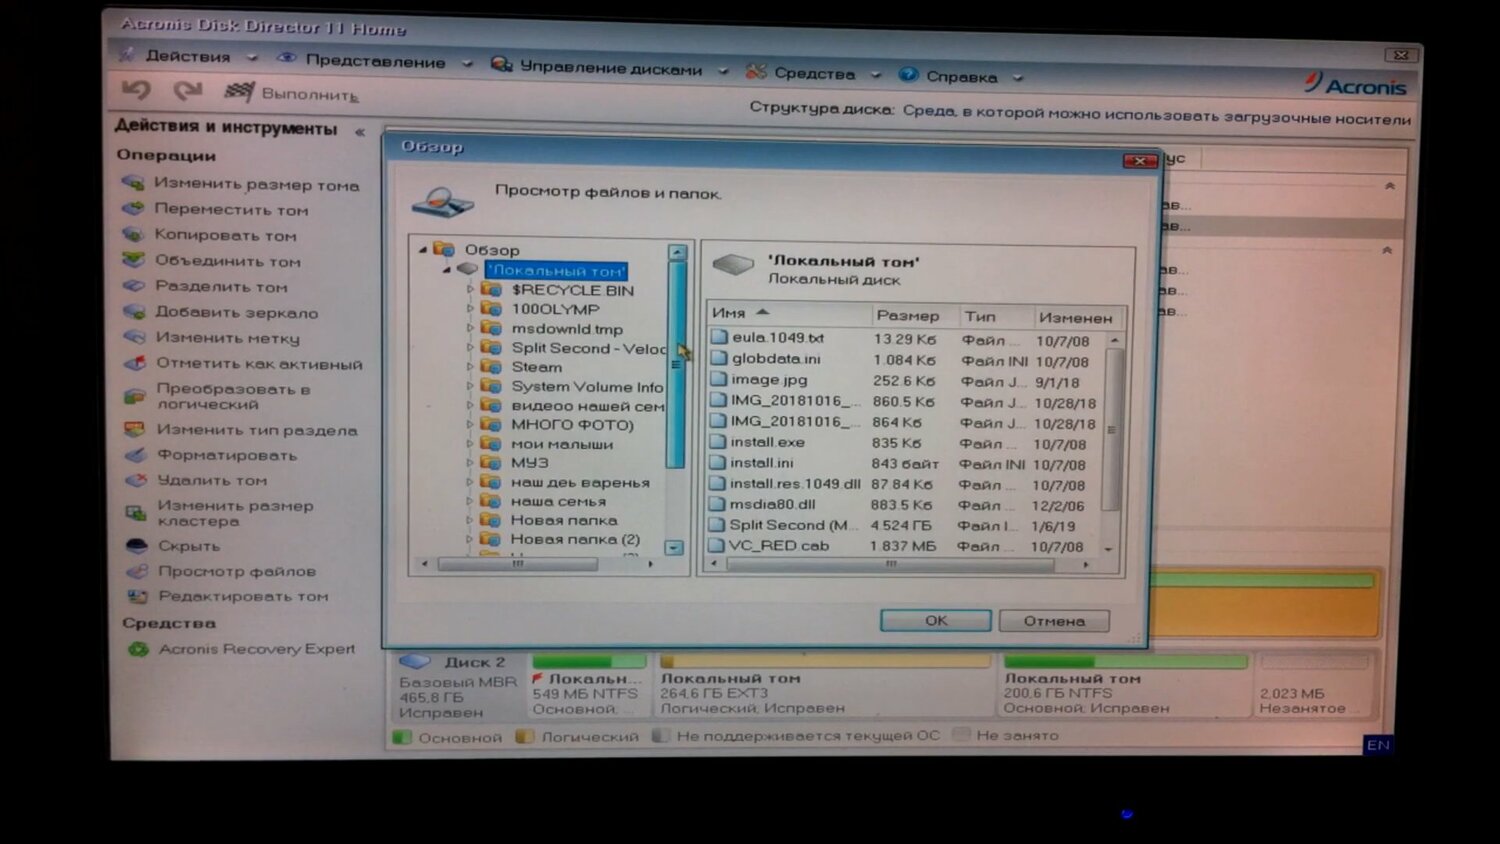The image size is (1500, 844).
Task: Click folder tree scroll down arrow
Action: click(x=674, y=547)
